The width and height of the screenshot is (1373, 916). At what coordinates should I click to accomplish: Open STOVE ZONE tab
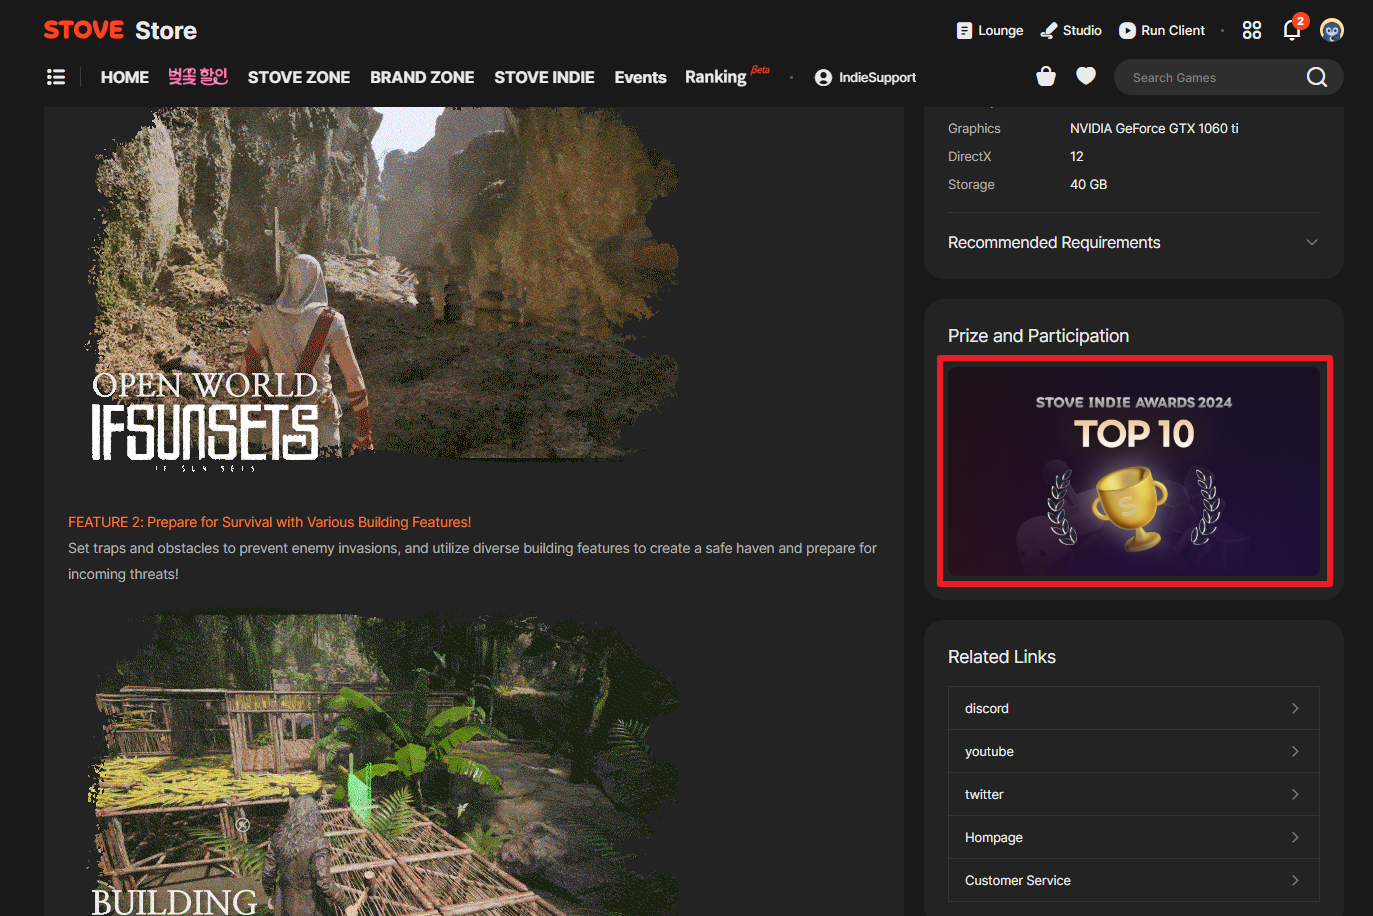[299, 77]
